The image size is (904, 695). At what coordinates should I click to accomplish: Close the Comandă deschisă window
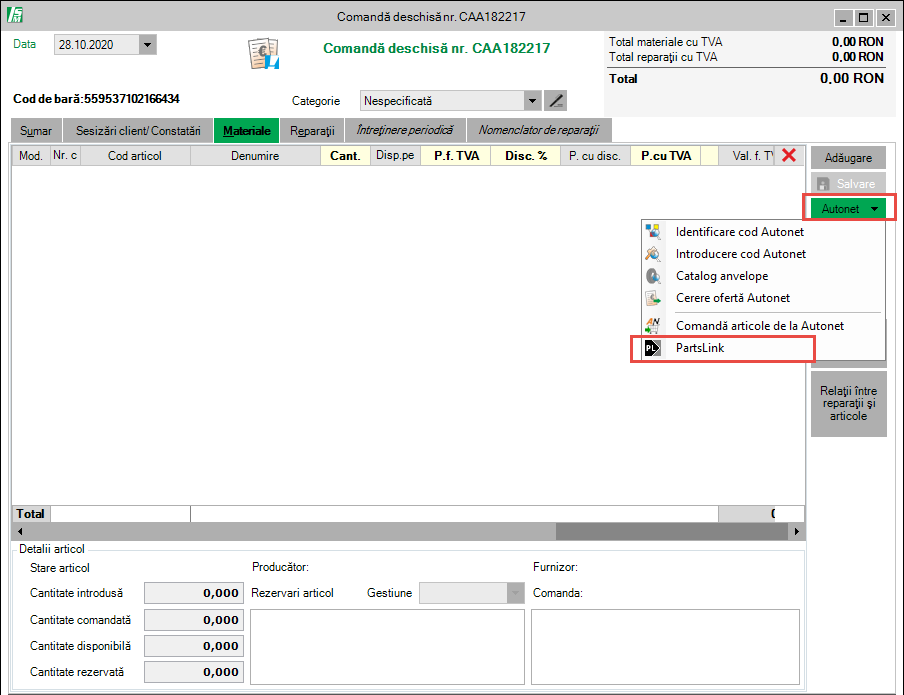point(885,18)
